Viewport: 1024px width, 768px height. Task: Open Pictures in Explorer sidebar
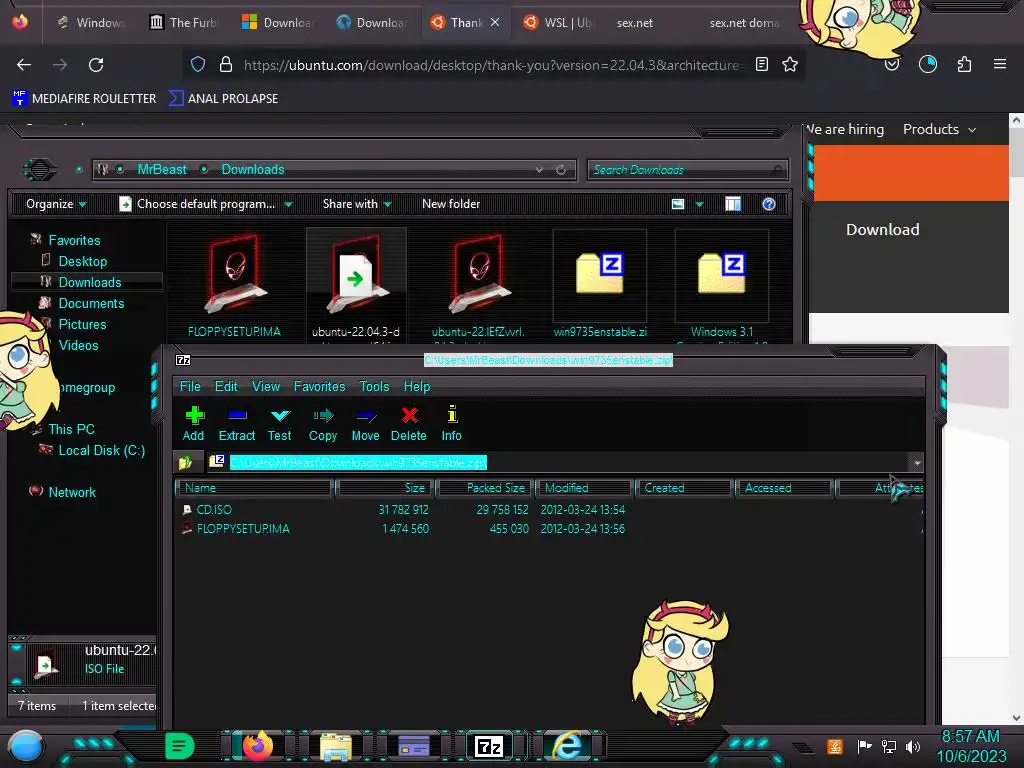click(x=82, y=324)
